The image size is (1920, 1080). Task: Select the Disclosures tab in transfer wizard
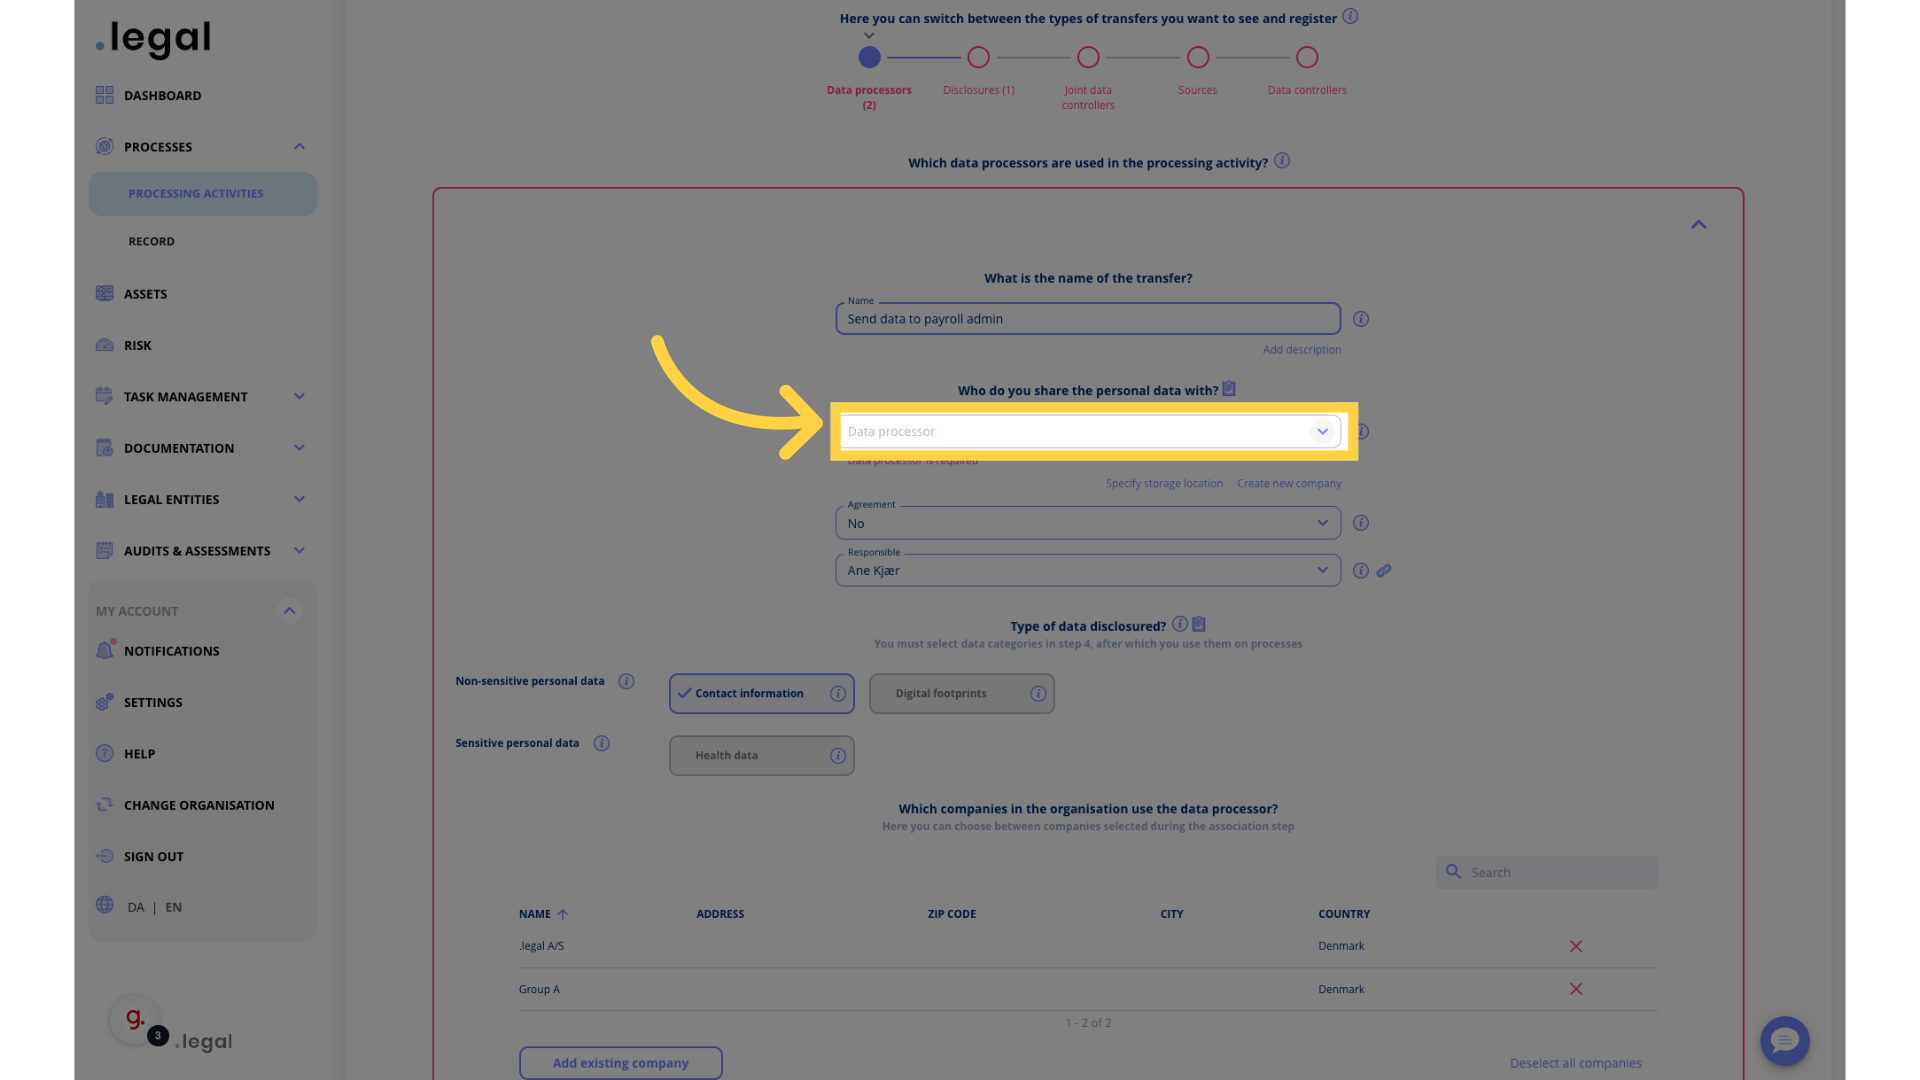click(978, 57)
